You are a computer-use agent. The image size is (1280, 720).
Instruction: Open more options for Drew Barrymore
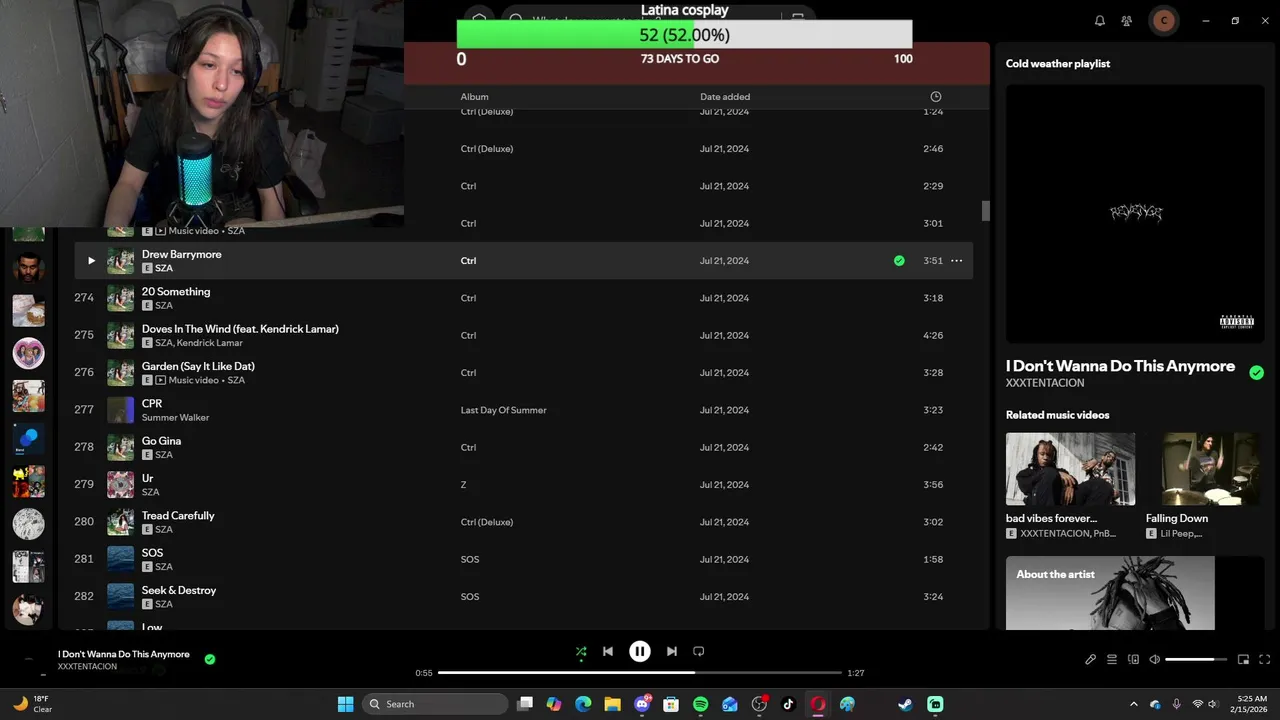(956, 261)
